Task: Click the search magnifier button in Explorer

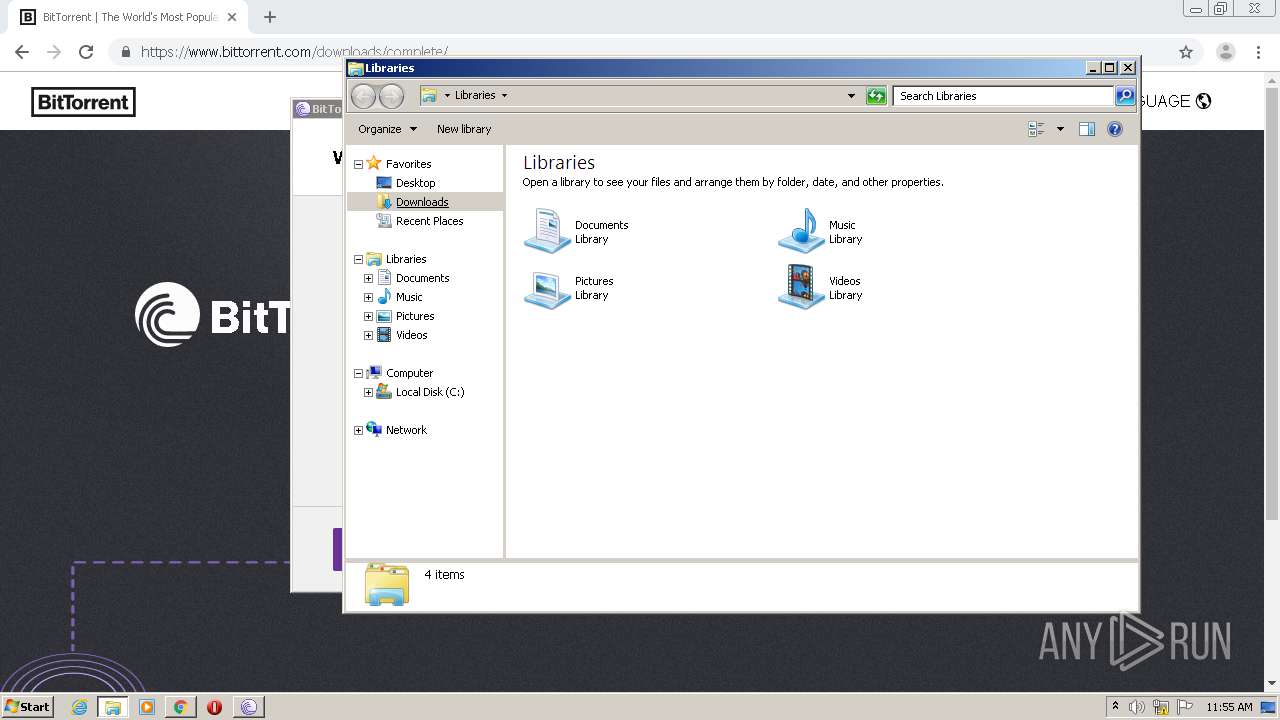Action: [1125, 96]
